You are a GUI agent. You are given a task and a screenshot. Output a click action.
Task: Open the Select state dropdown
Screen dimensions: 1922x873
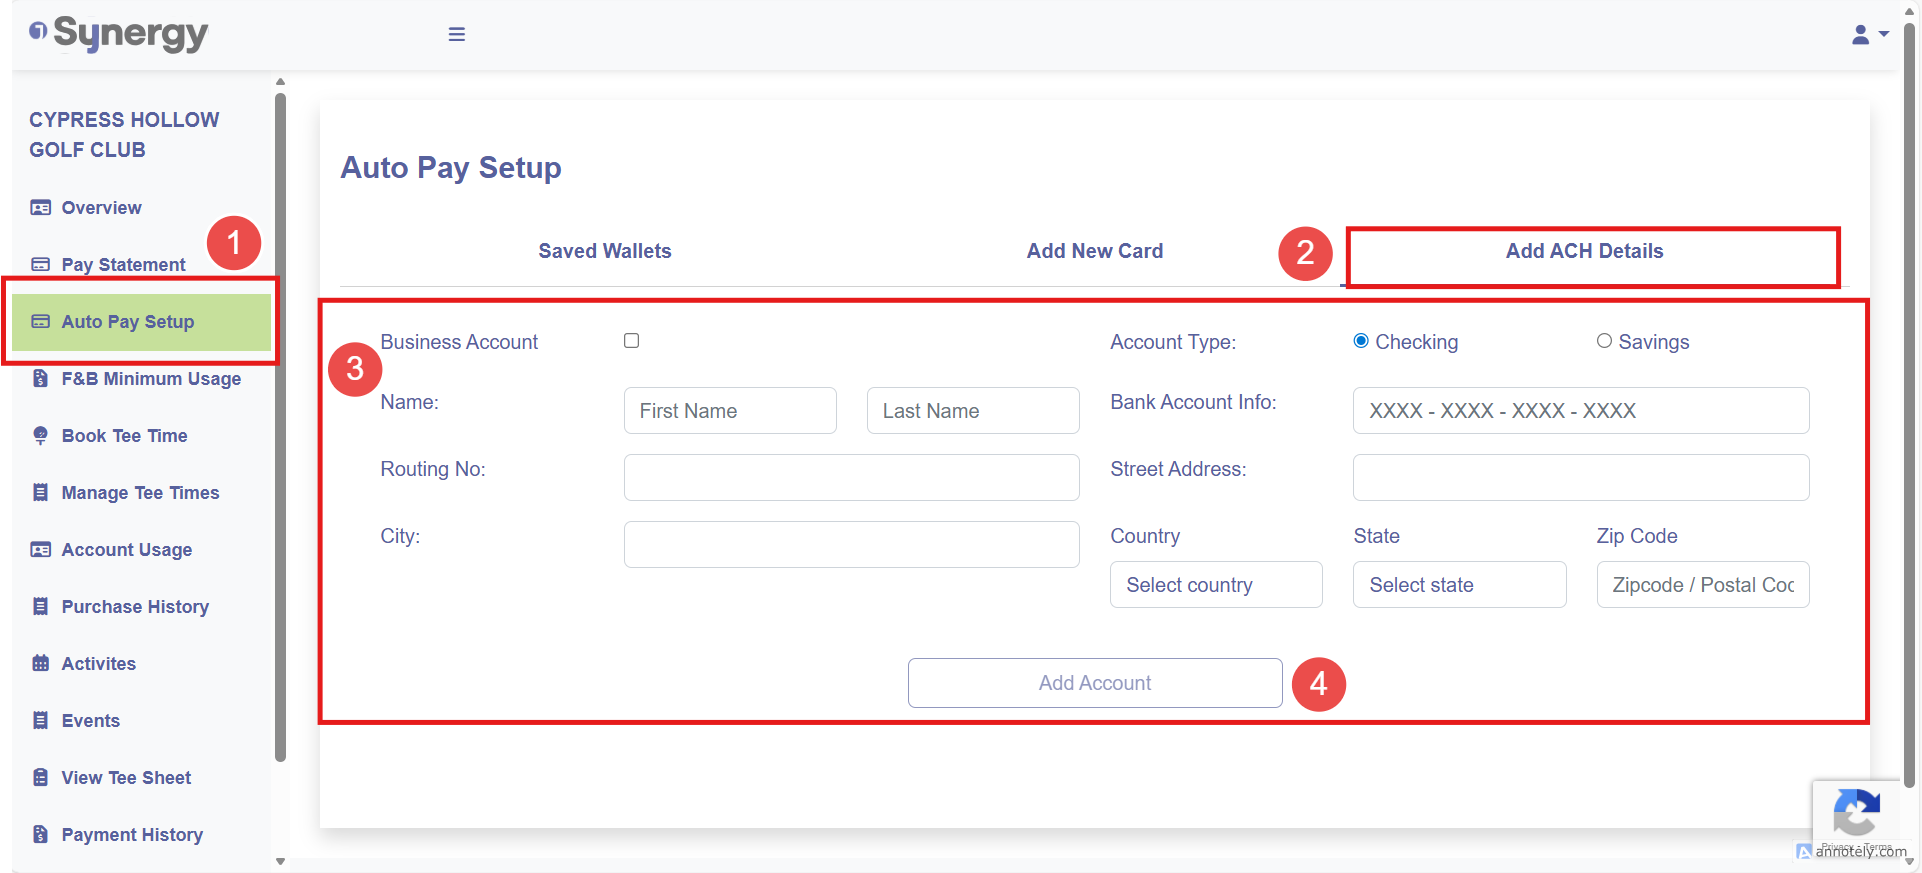pos(1458,585)
